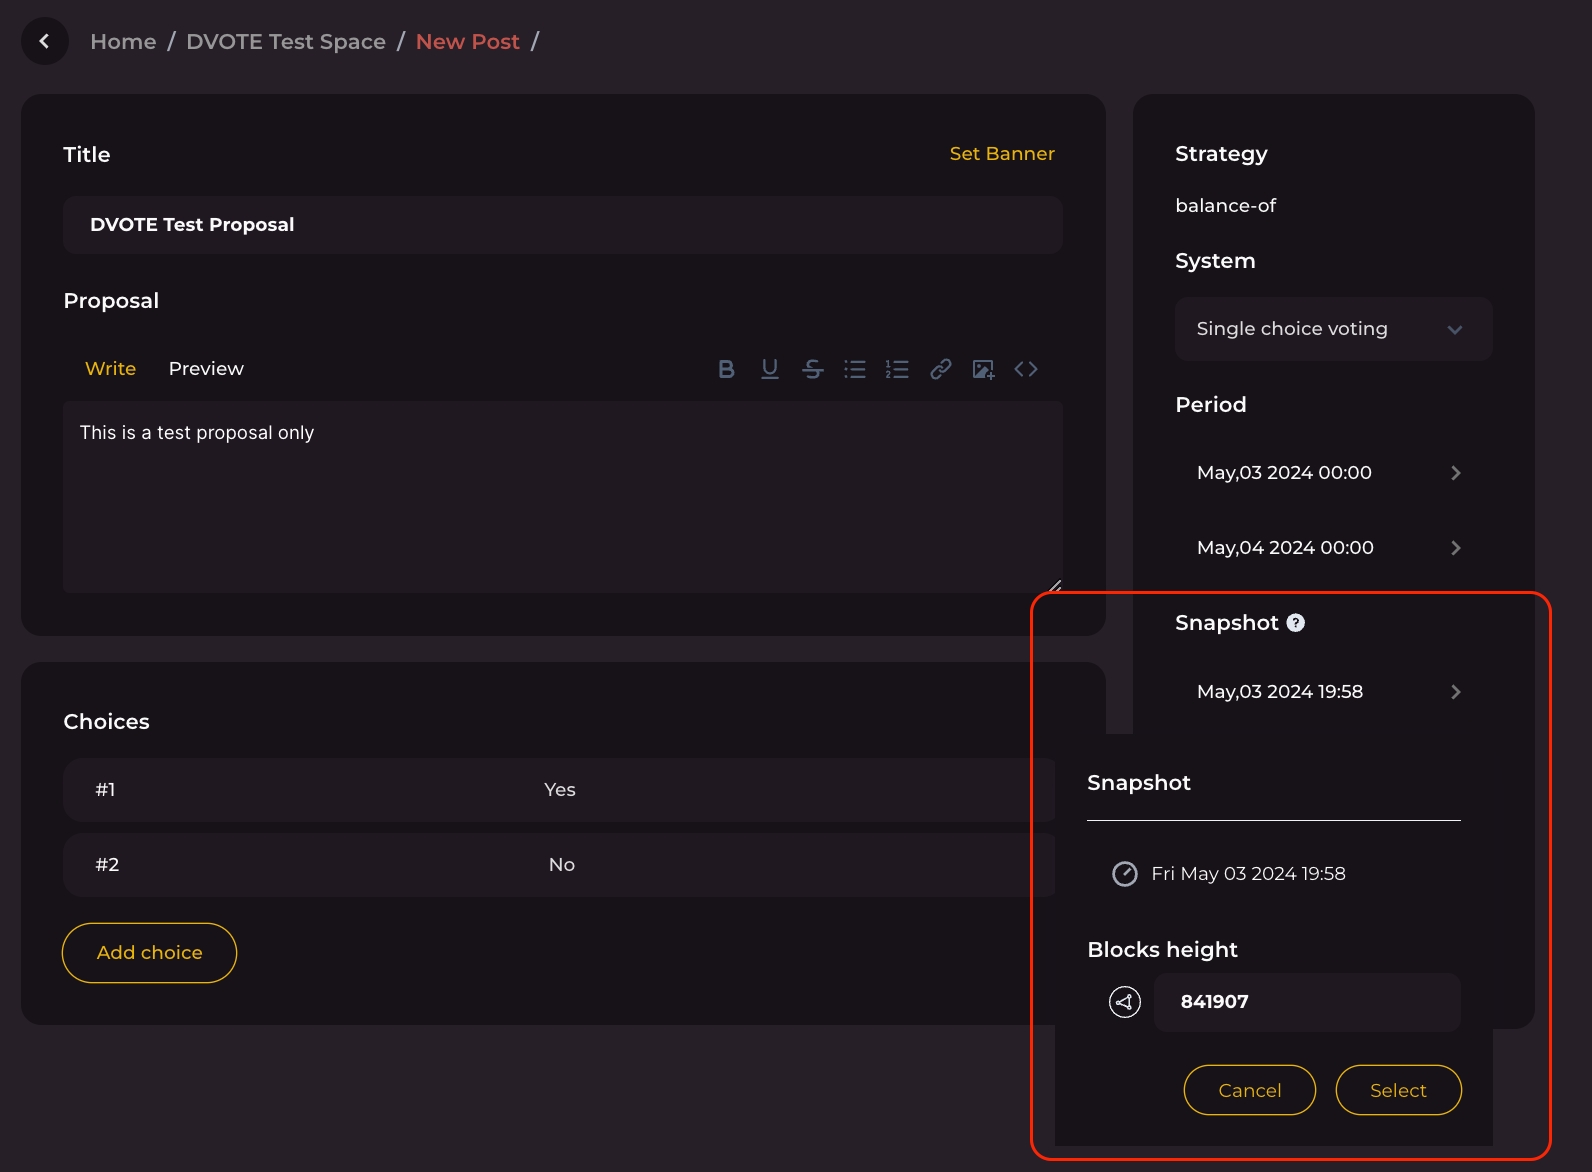The image size is (1592, 1172).
Task: Insert a numbered list
Action: (897, 369)
